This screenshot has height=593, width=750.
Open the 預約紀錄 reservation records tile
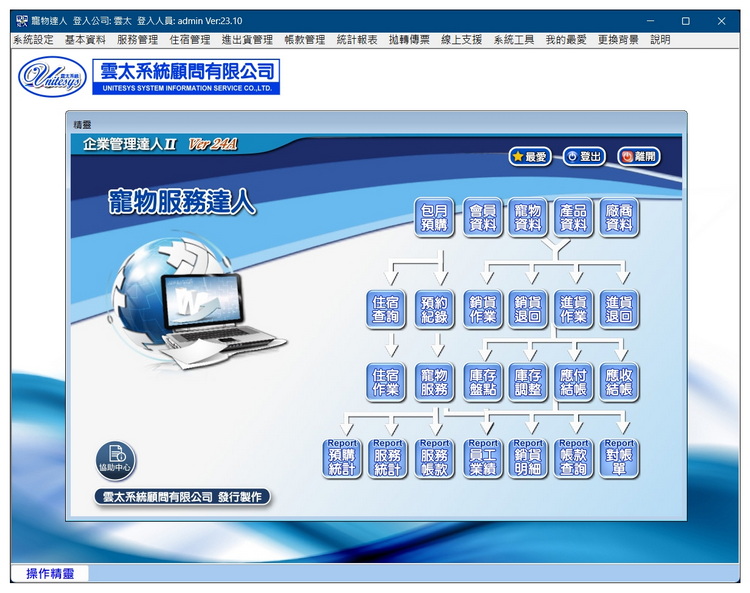coord(434,309)
